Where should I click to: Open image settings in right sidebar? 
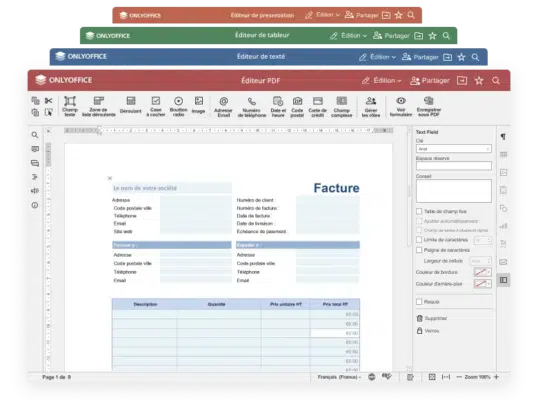click(503, 172)
